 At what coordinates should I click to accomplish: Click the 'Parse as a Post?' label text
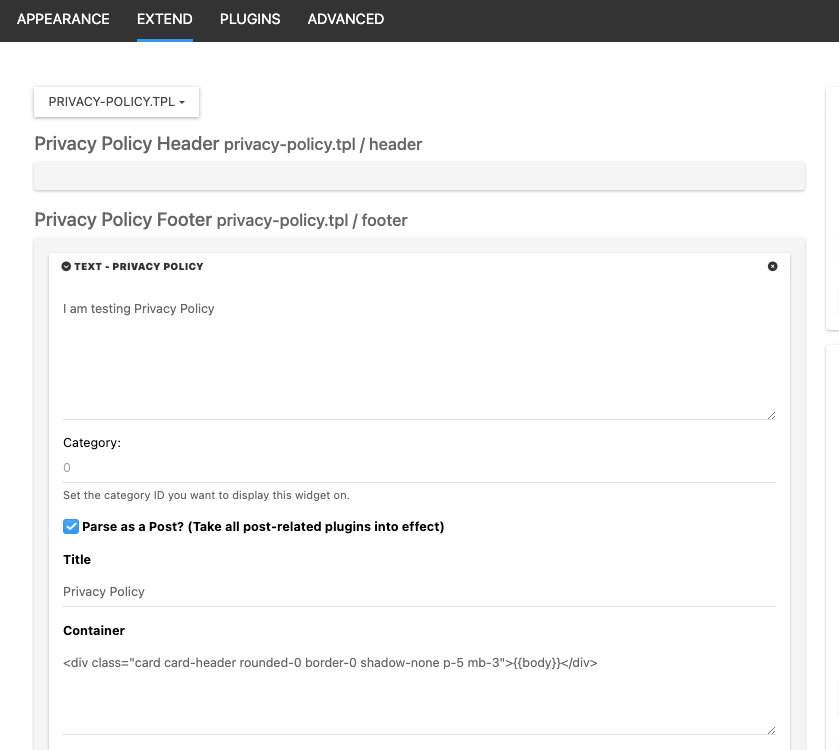click(x=263, y=526)
